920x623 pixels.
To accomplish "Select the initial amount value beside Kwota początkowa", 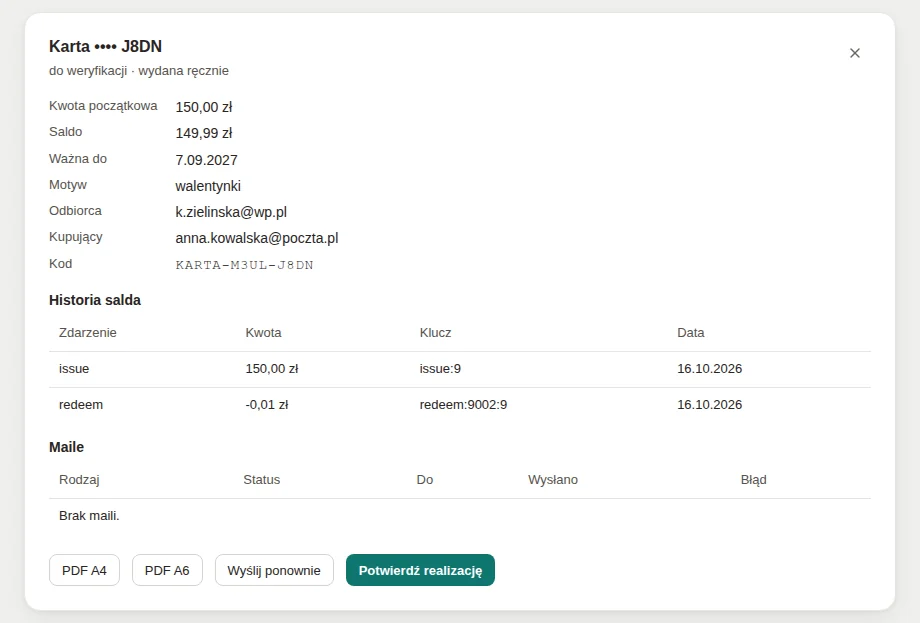I will tap(204, 107).
